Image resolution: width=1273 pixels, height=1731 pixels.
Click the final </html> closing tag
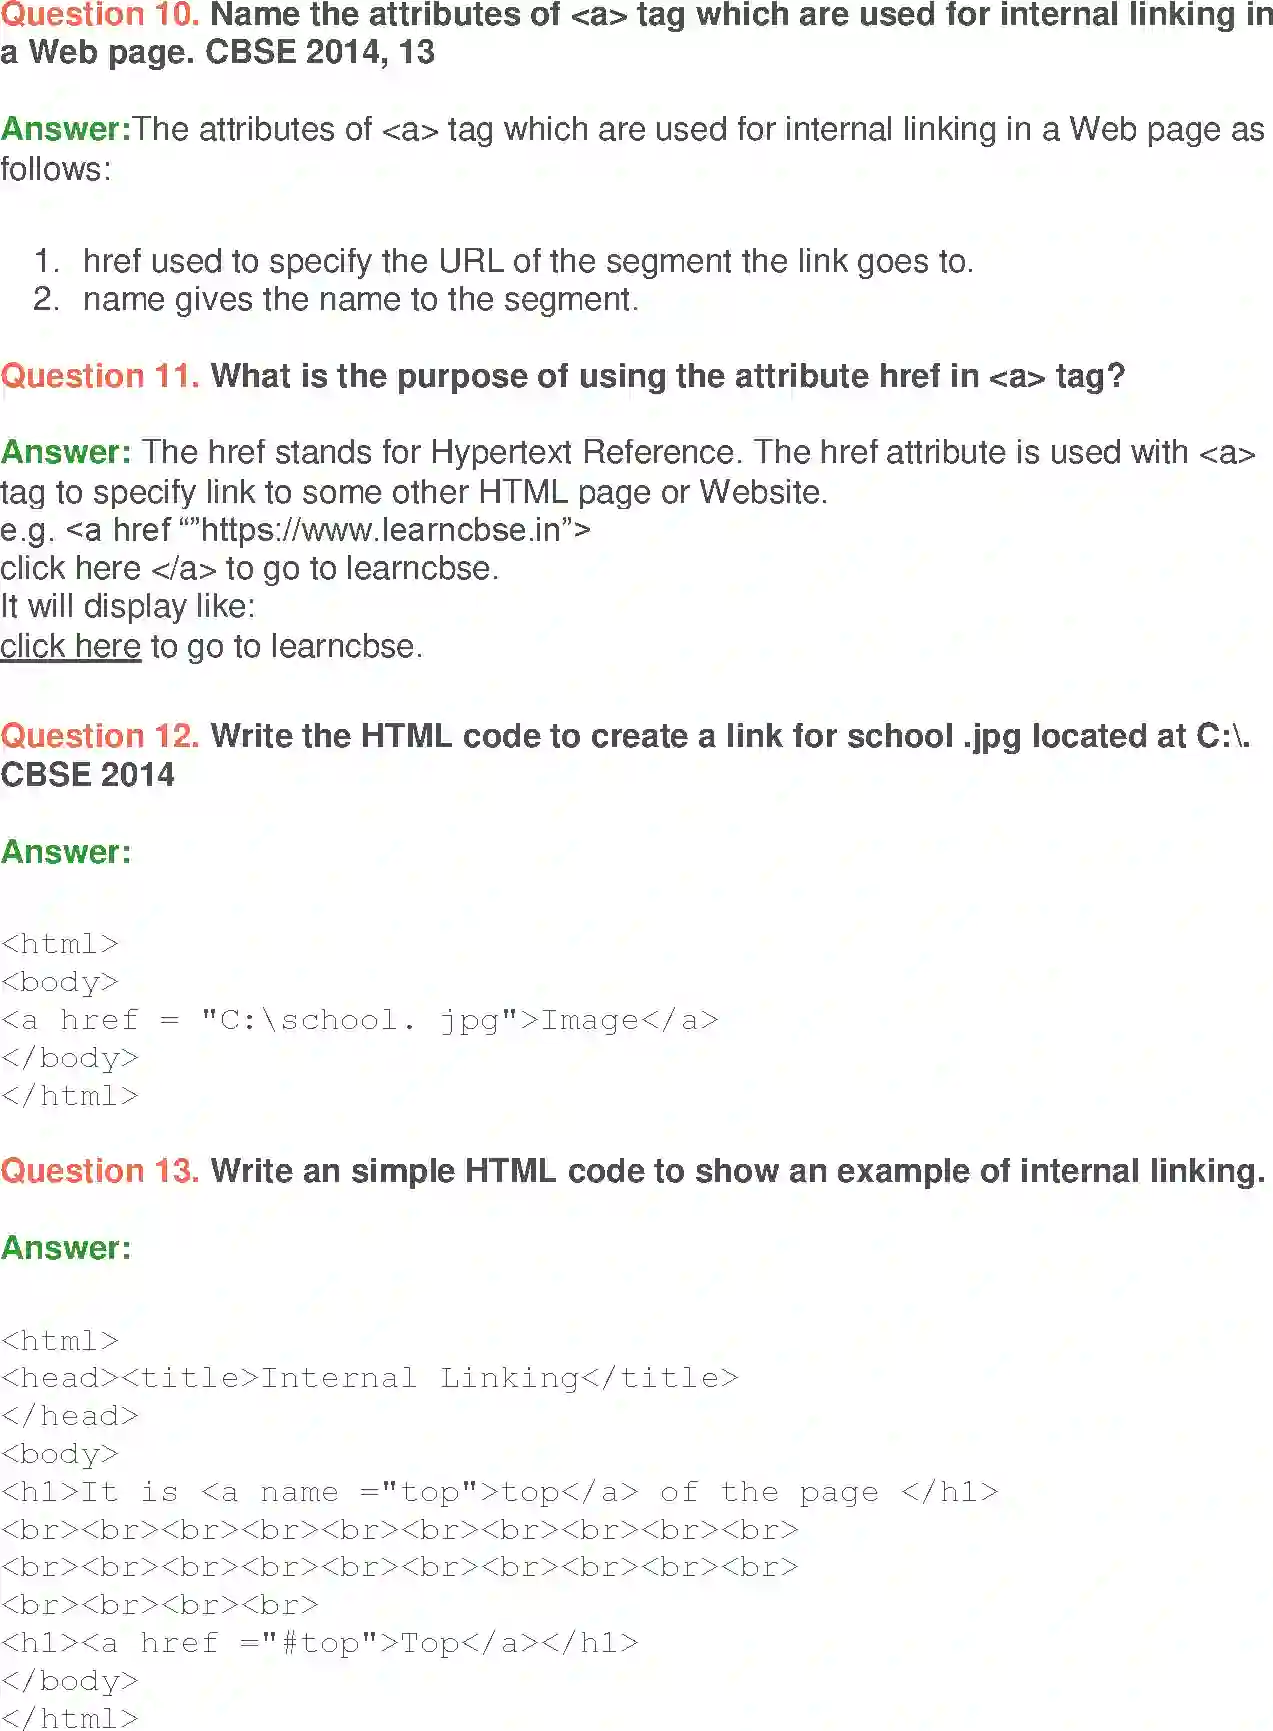pyautogui.click(x=70, y=1718)
